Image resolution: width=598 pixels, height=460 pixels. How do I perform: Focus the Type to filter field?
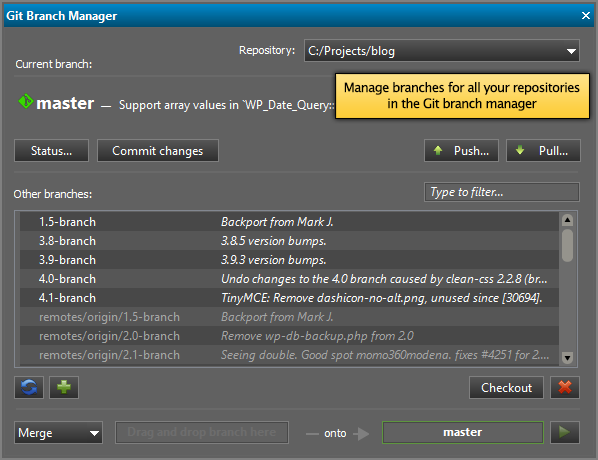pyautogui.click(x=502, y=192)
